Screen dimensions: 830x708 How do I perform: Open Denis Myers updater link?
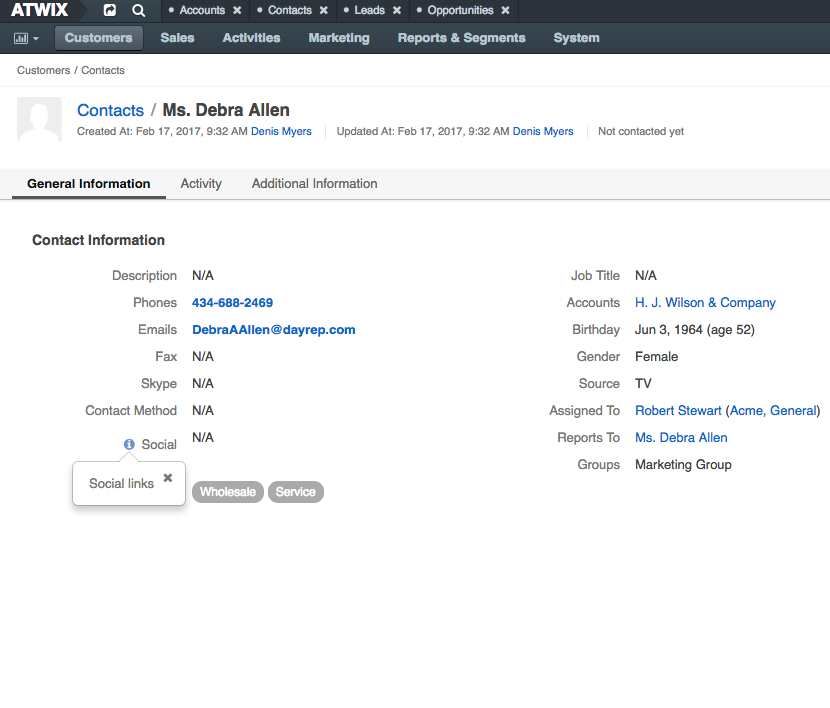(x=543, y=131)
